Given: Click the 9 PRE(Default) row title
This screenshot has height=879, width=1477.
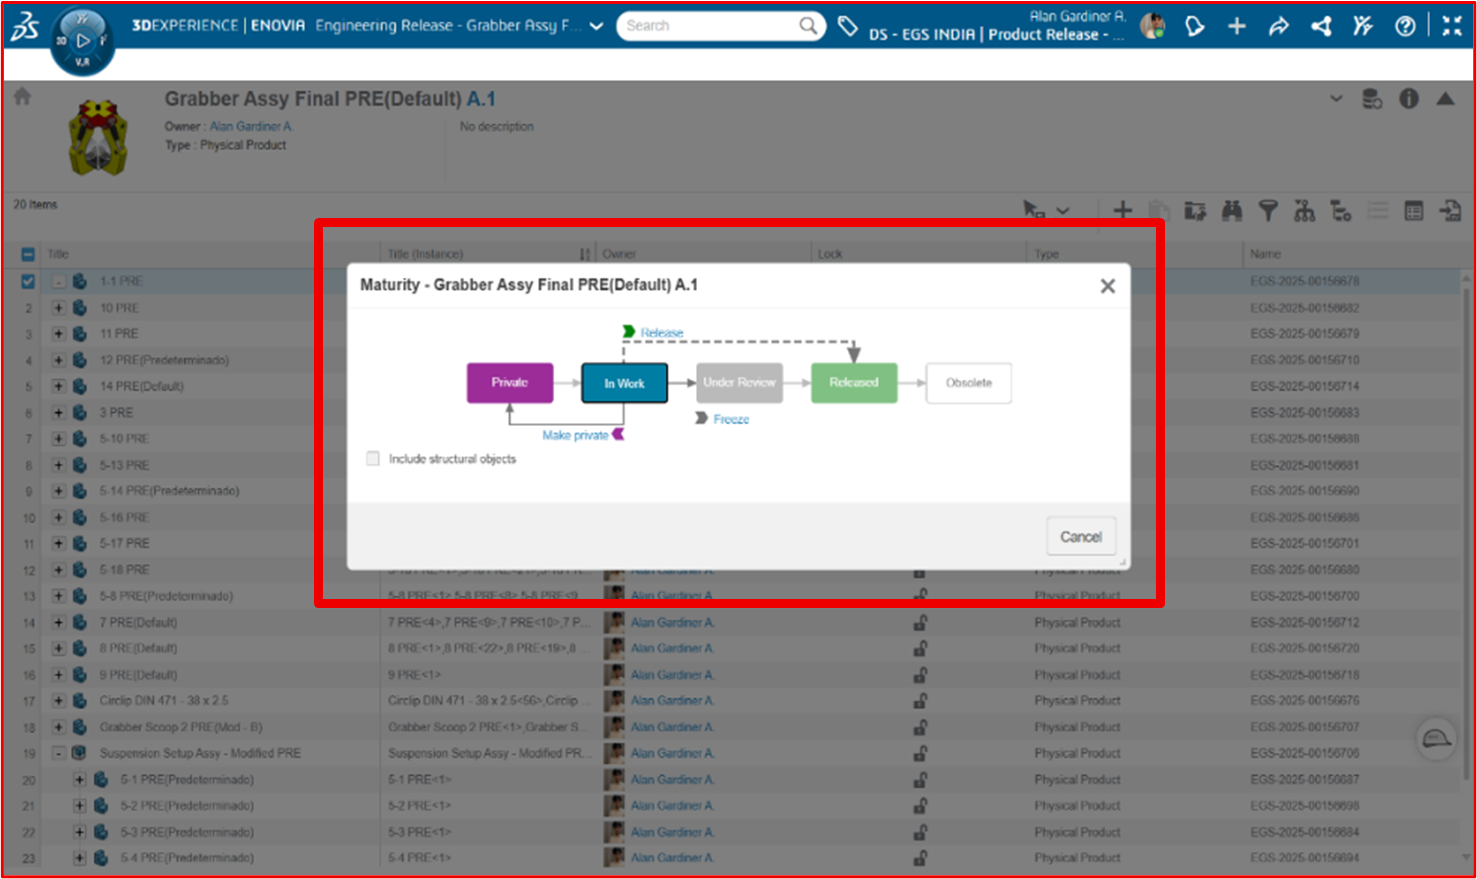Looking at the screenshot, I should tap(138, 675).
